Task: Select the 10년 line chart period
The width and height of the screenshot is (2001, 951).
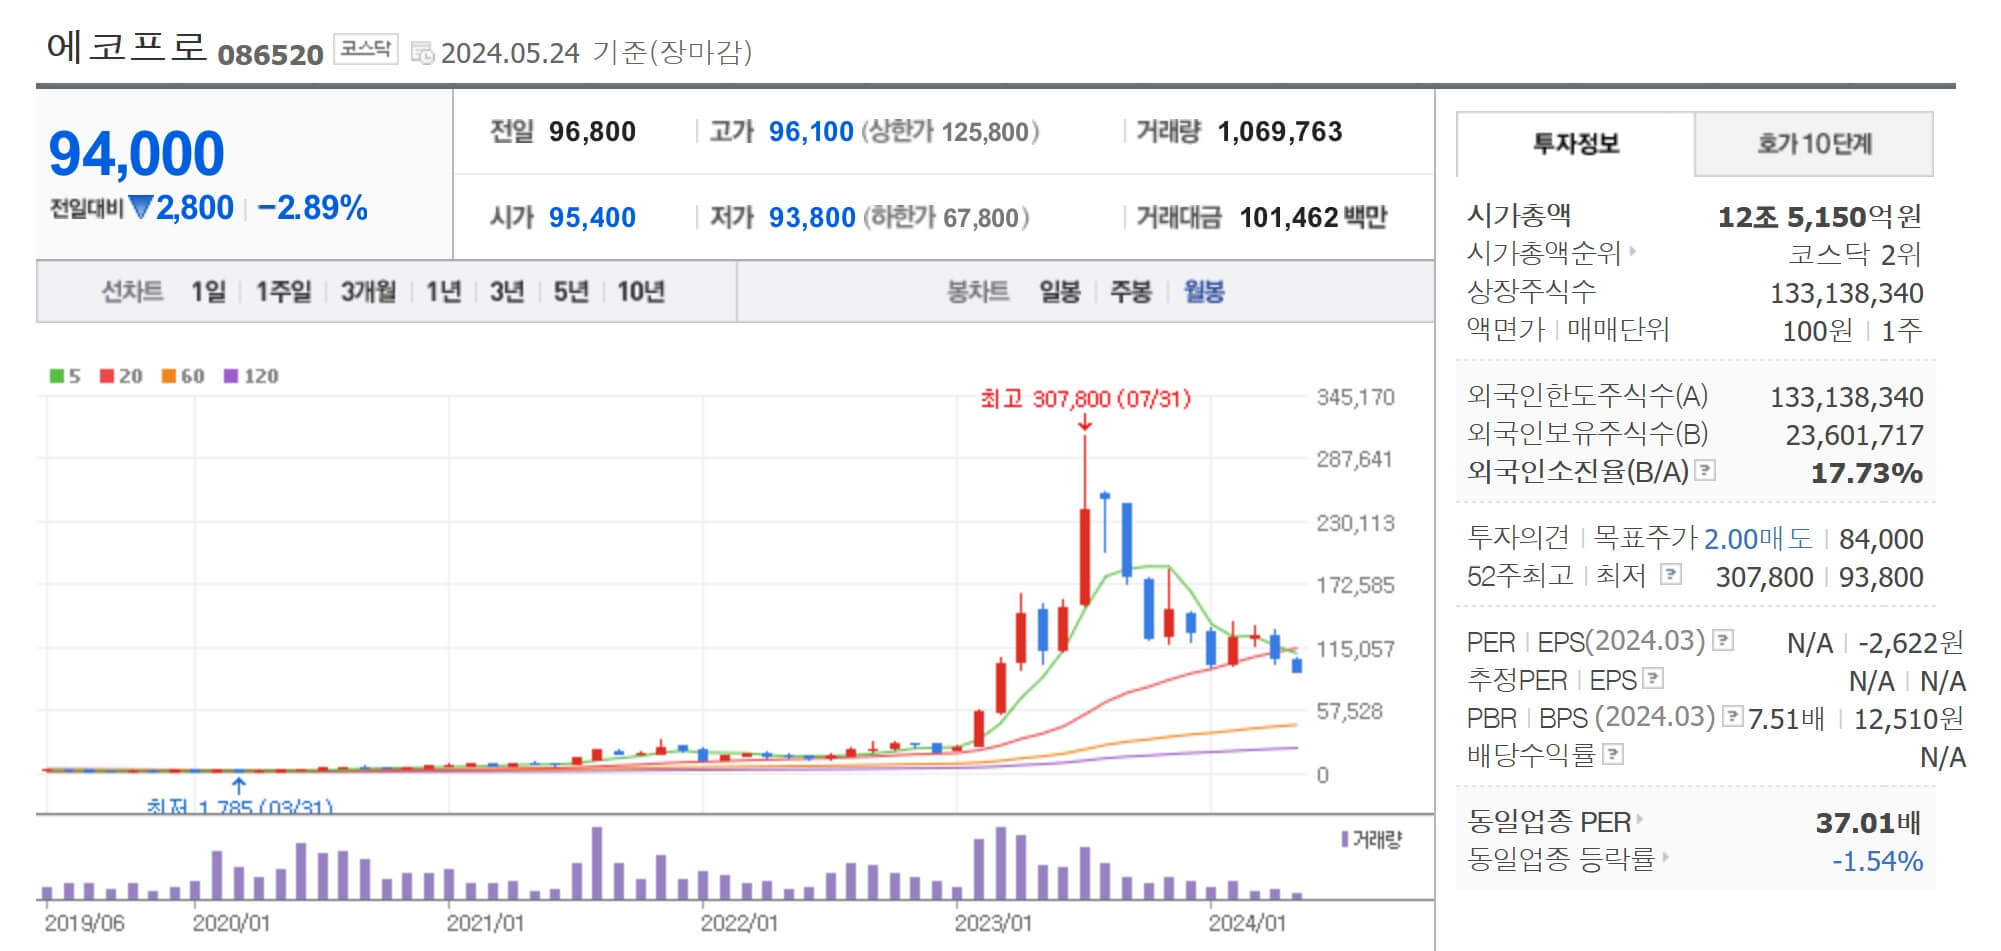Action: point(641,292)
